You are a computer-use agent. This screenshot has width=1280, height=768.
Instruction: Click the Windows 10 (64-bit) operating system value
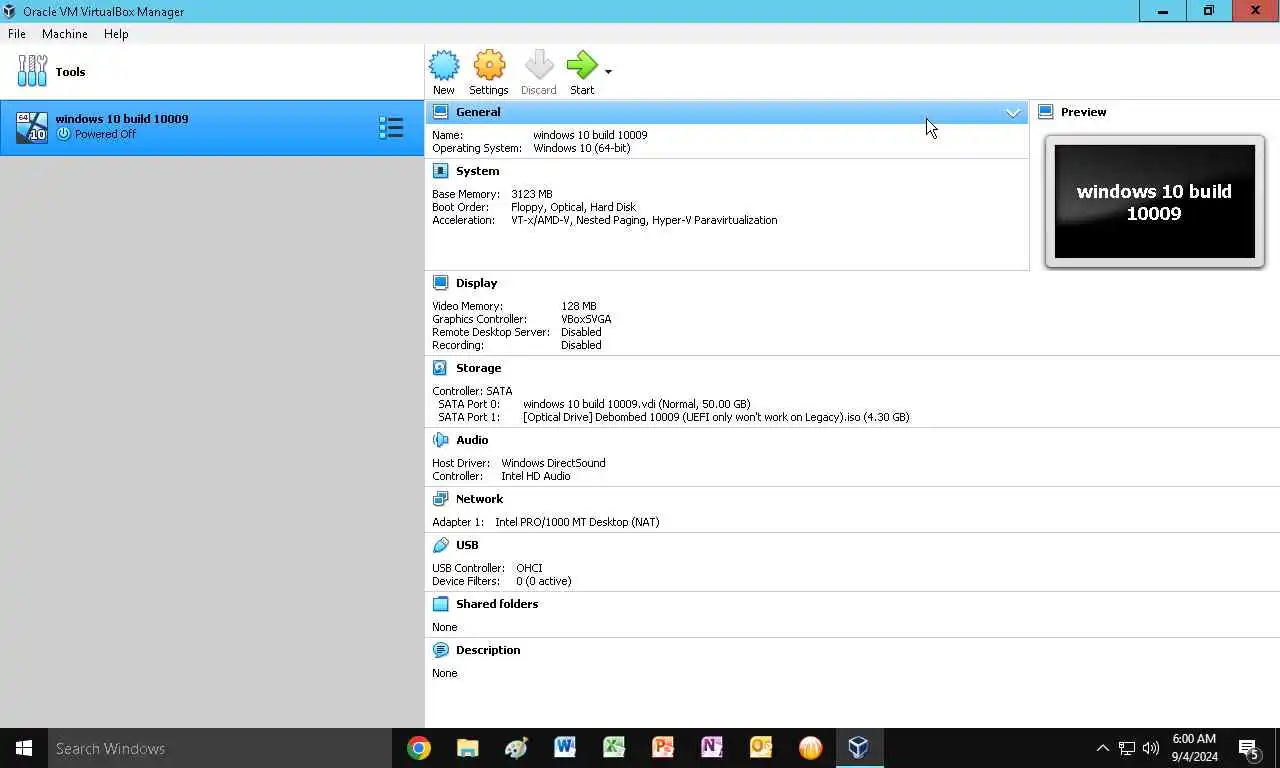pos(581,148)
